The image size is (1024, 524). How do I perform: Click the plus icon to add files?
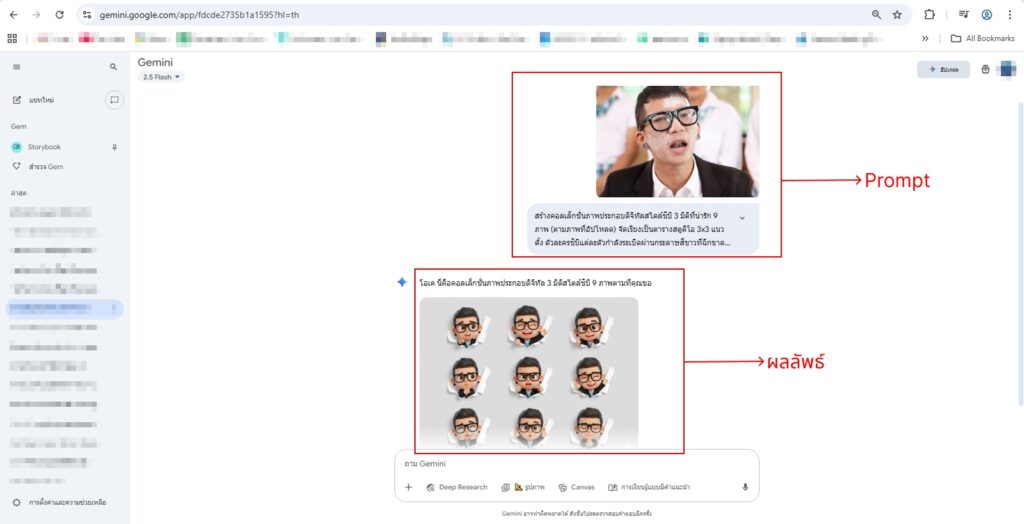tap(408, 487)
